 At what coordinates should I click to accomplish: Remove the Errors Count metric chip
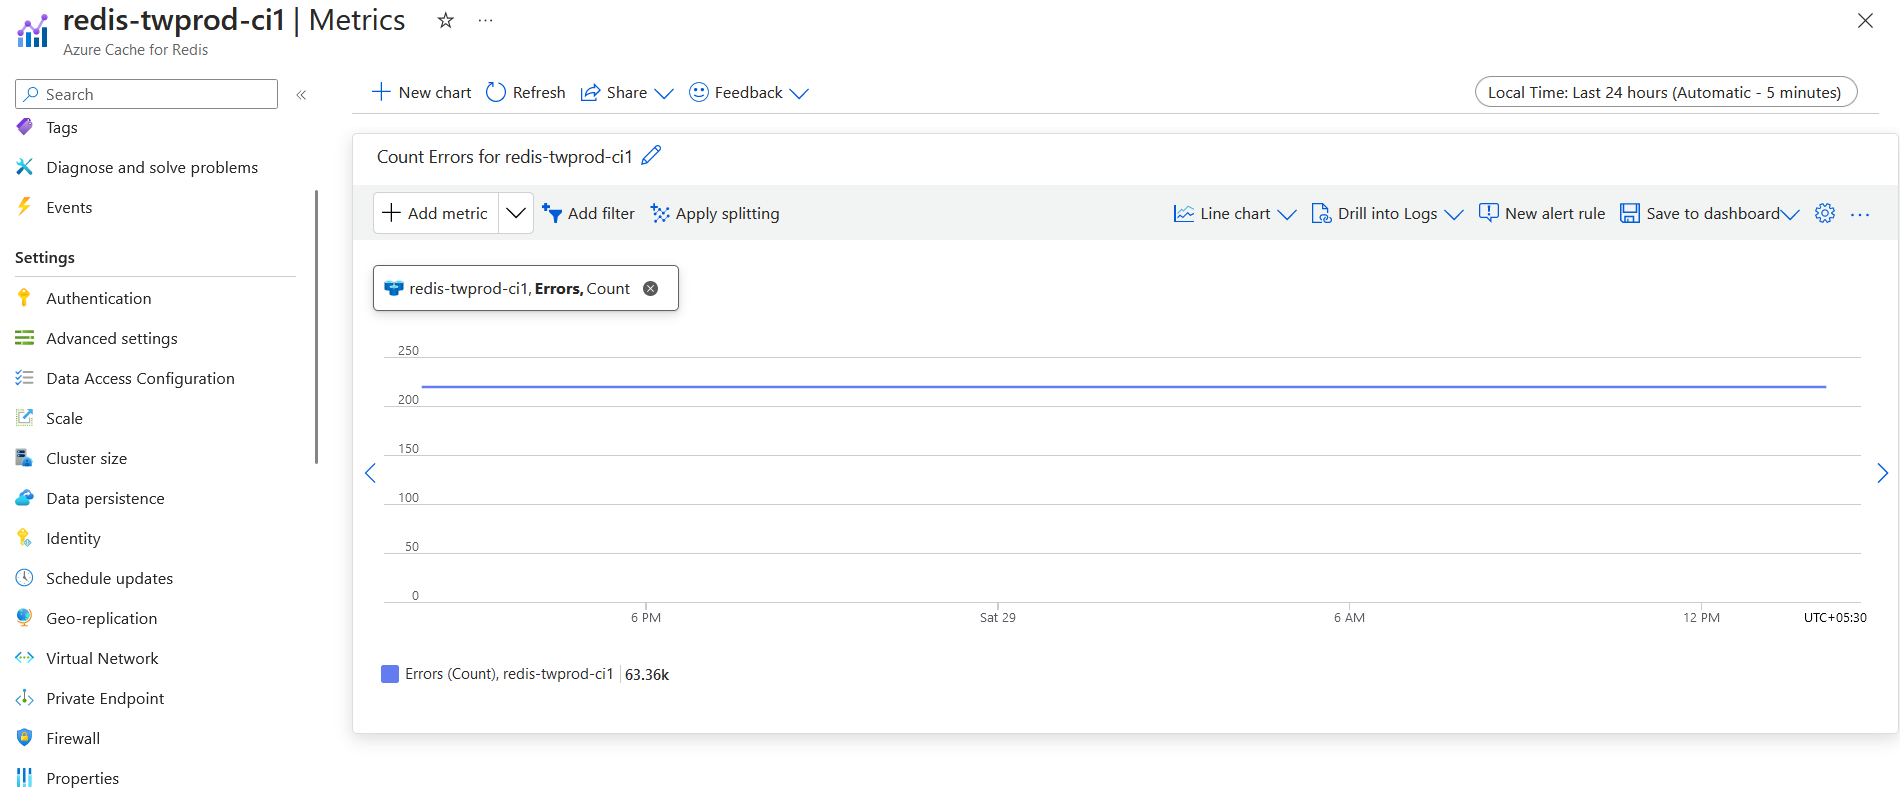click(651, 288)
